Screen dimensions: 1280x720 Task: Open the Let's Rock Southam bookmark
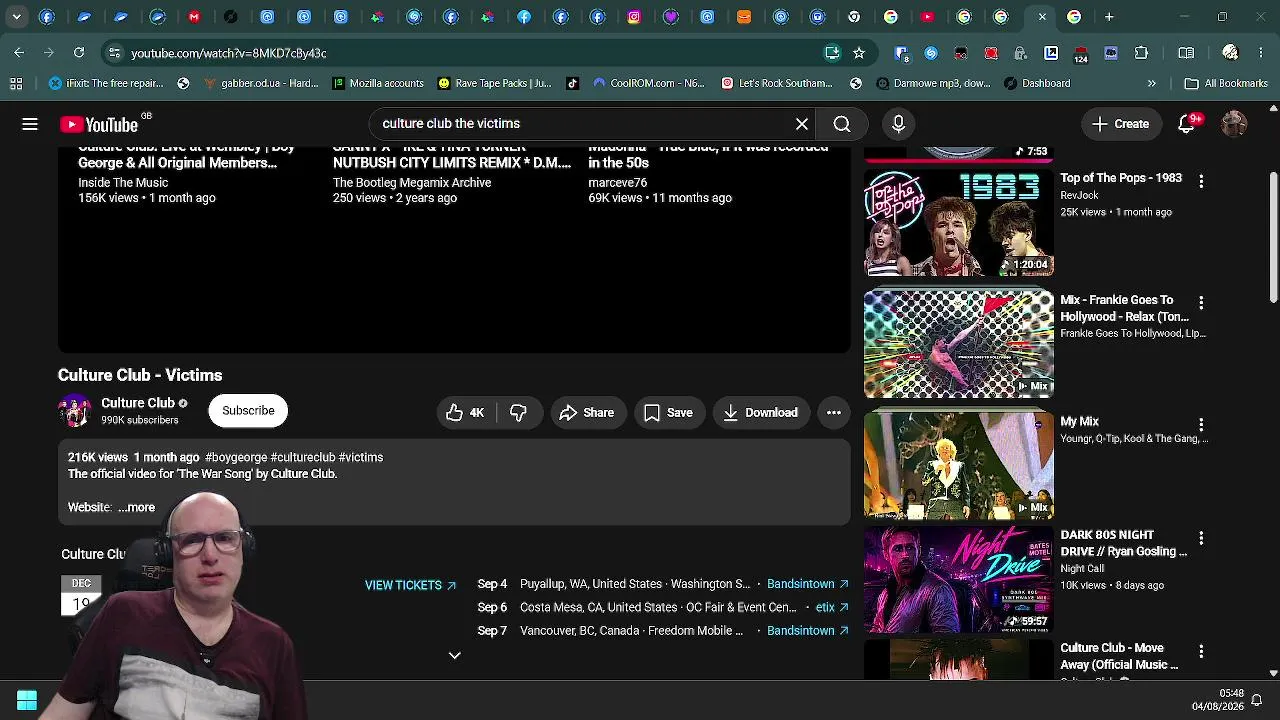(x=777, y=84)
